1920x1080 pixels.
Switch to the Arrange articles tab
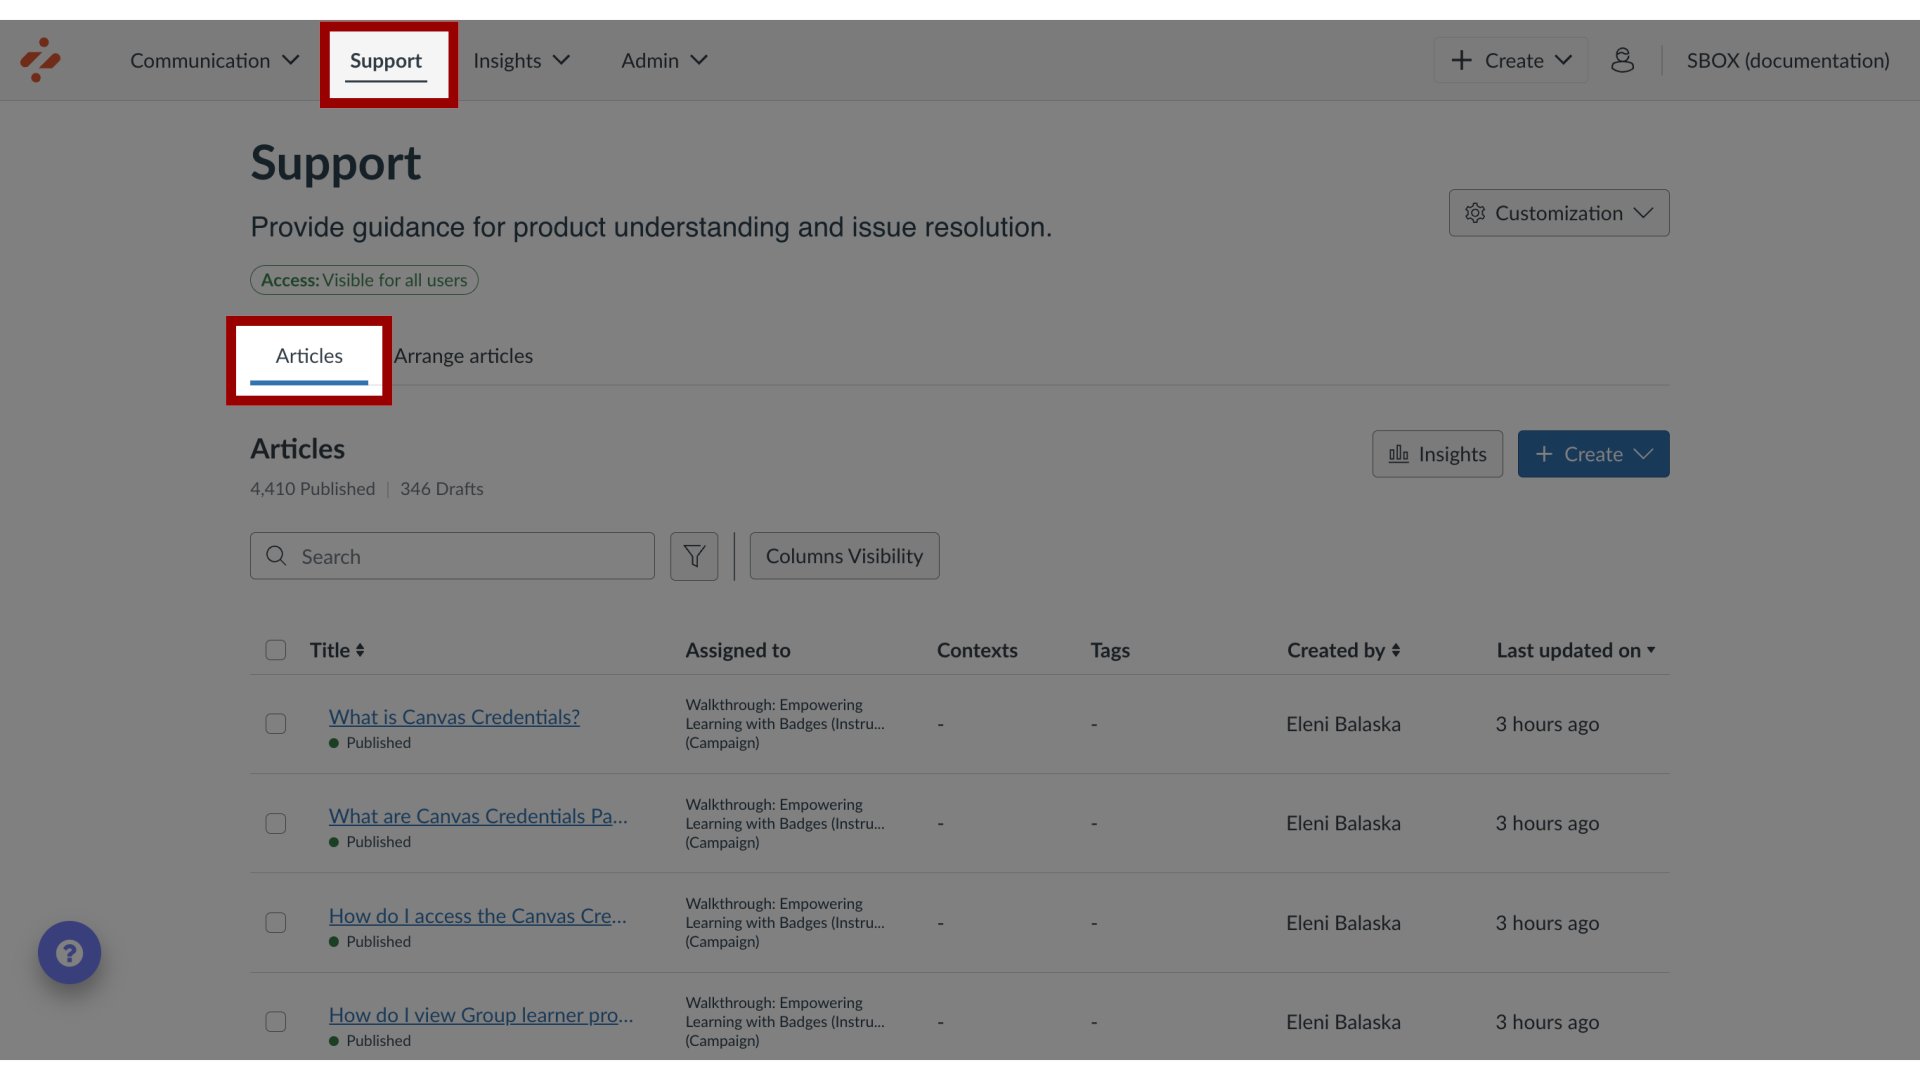point(463,356)
